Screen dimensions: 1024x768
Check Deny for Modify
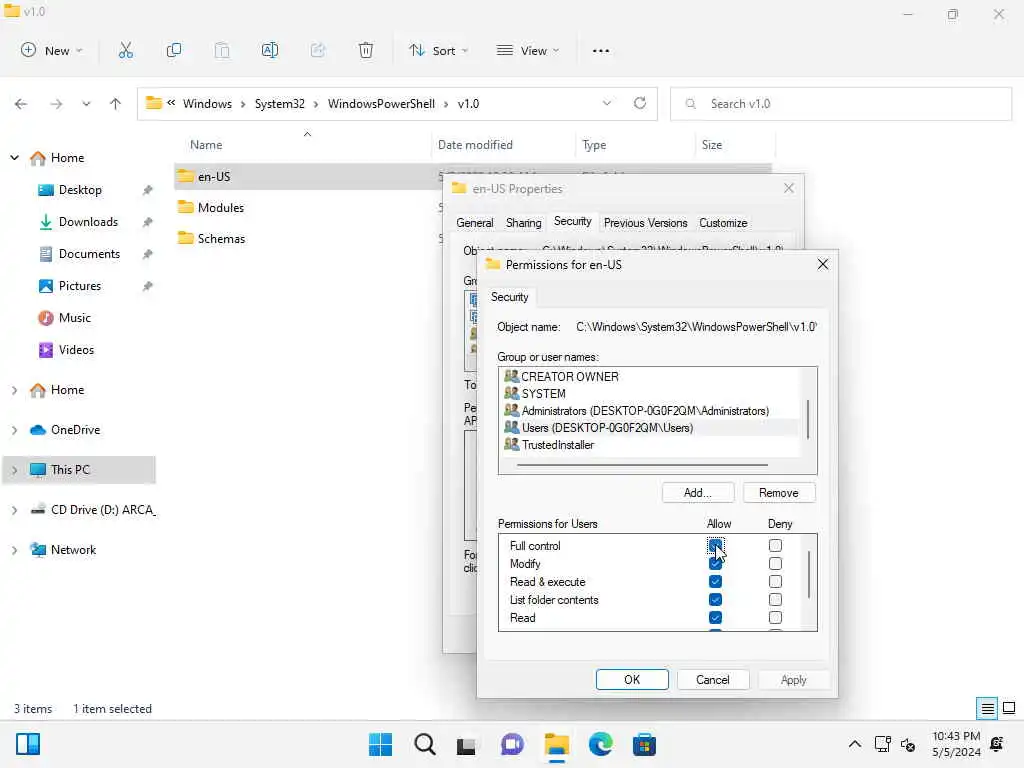(x=775, y=564)
